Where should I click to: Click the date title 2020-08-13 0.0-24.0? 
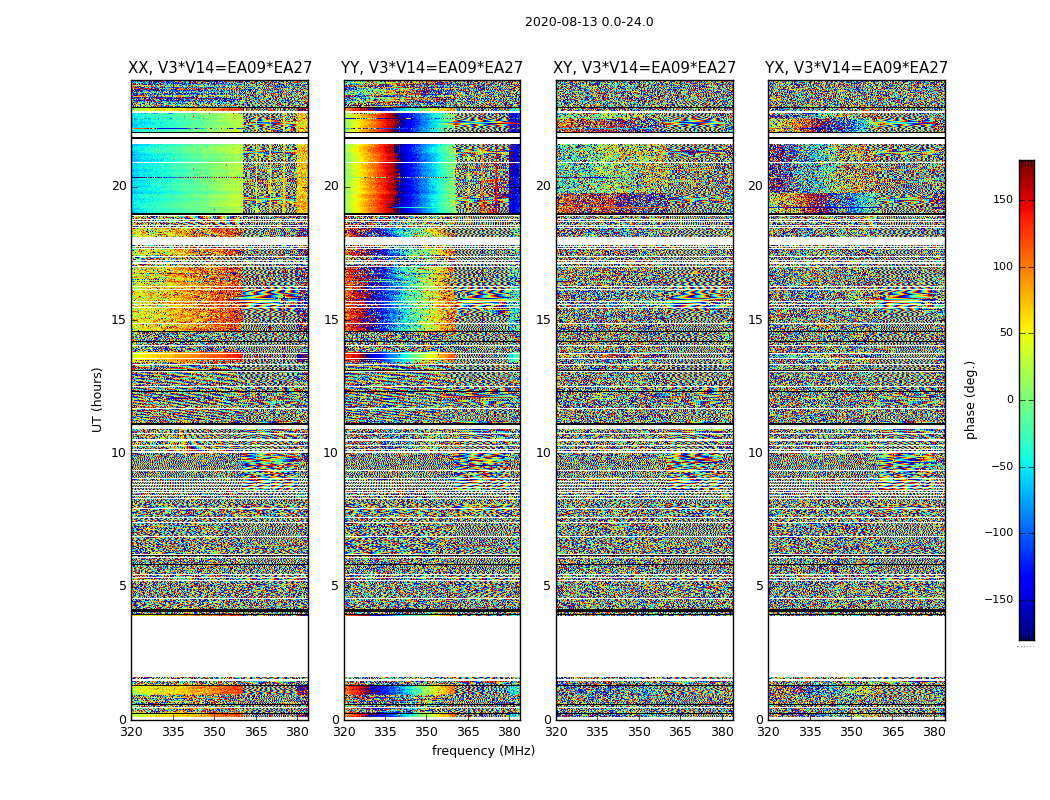589,21
